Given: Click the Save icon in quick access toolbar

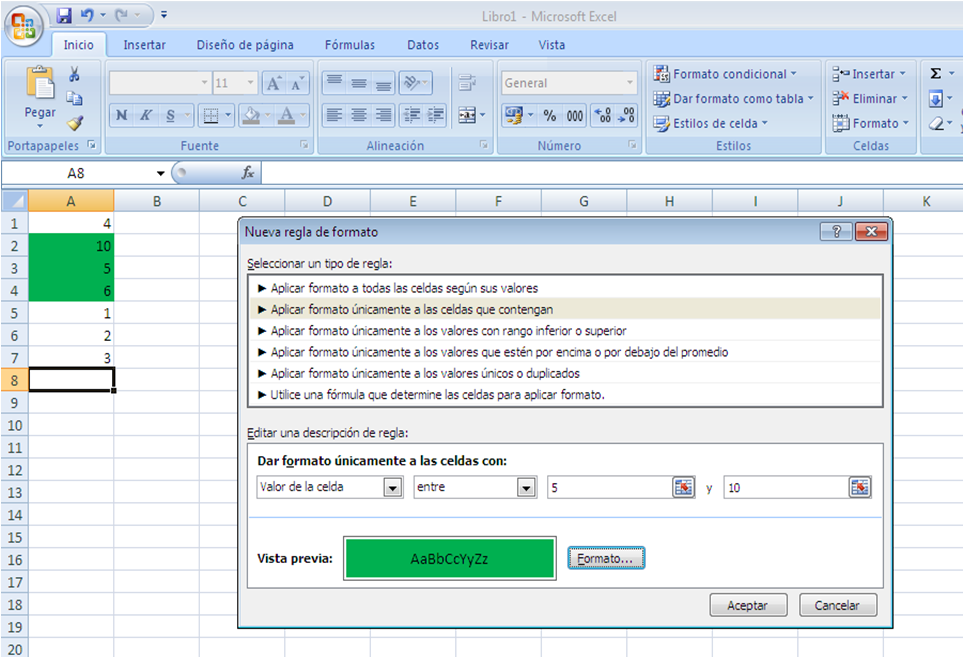Looking at the screenshot, I should pyautogui.click(x=64, y=15).
